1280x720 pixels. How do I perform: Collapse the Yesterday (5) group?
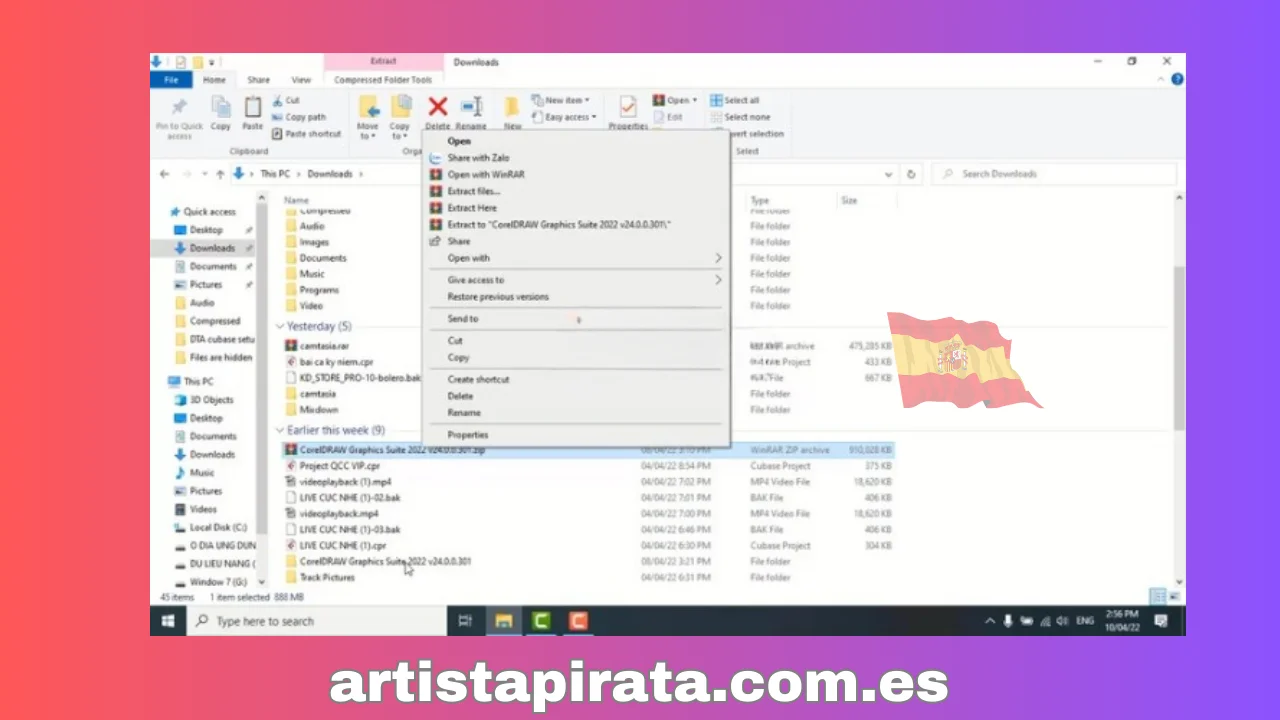pyautogui.click(x=280, y=327)
